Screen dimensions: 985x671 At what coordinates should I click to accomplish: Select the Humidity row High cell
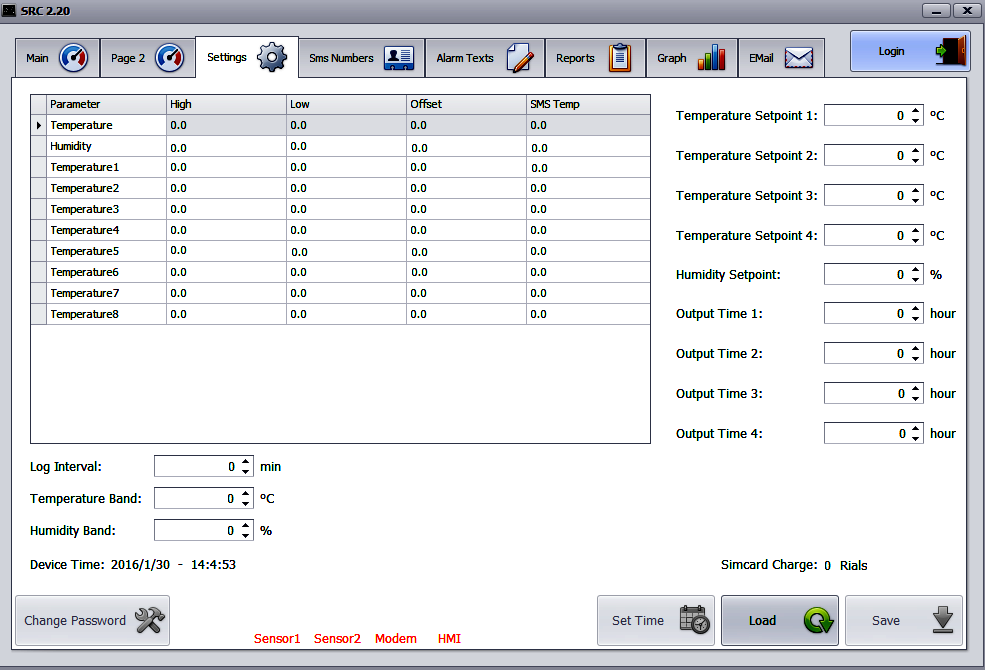tap(226, 146)
